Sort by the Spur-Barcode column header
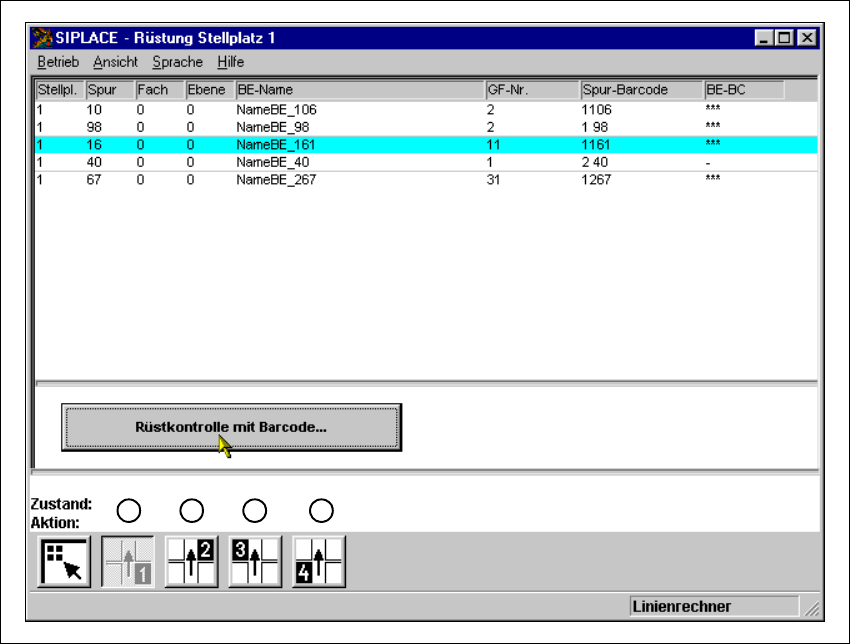 pos(640,90)
